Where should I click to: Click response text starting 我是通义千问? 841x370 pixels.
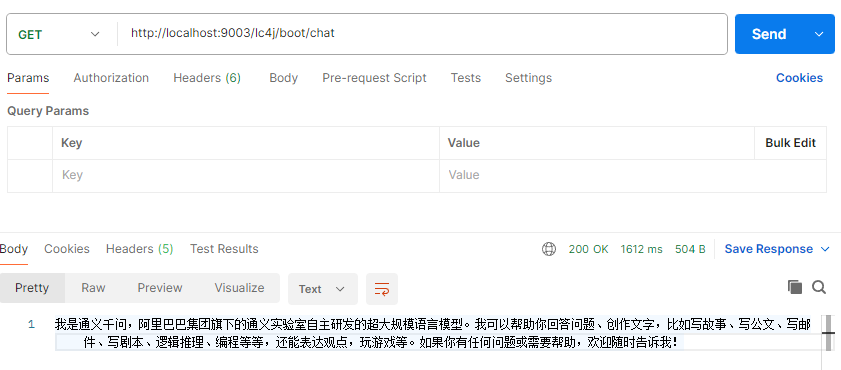tap(433, 333)
